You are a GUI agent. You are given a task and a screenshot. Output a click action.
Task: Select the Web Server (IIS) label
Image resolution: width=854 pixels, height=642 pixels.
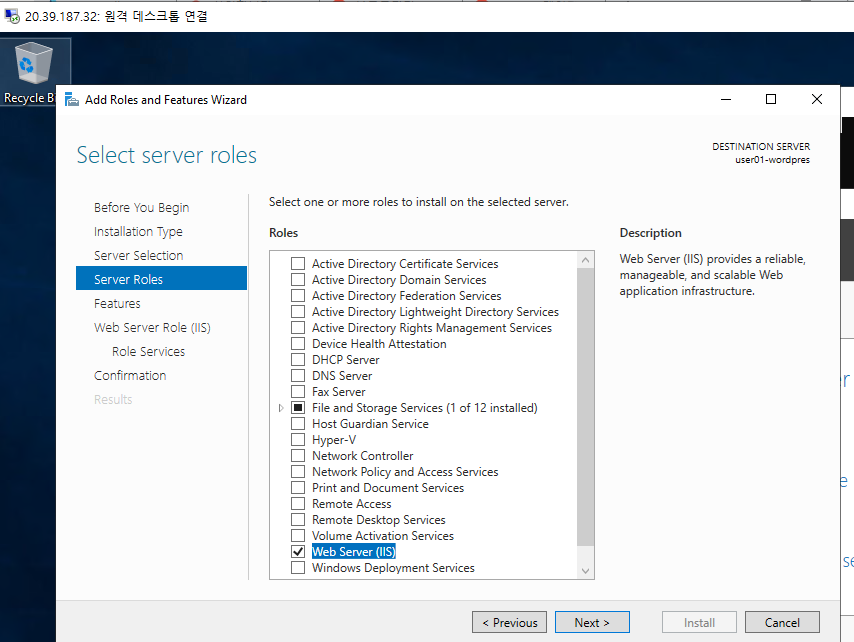pos(353,552)
